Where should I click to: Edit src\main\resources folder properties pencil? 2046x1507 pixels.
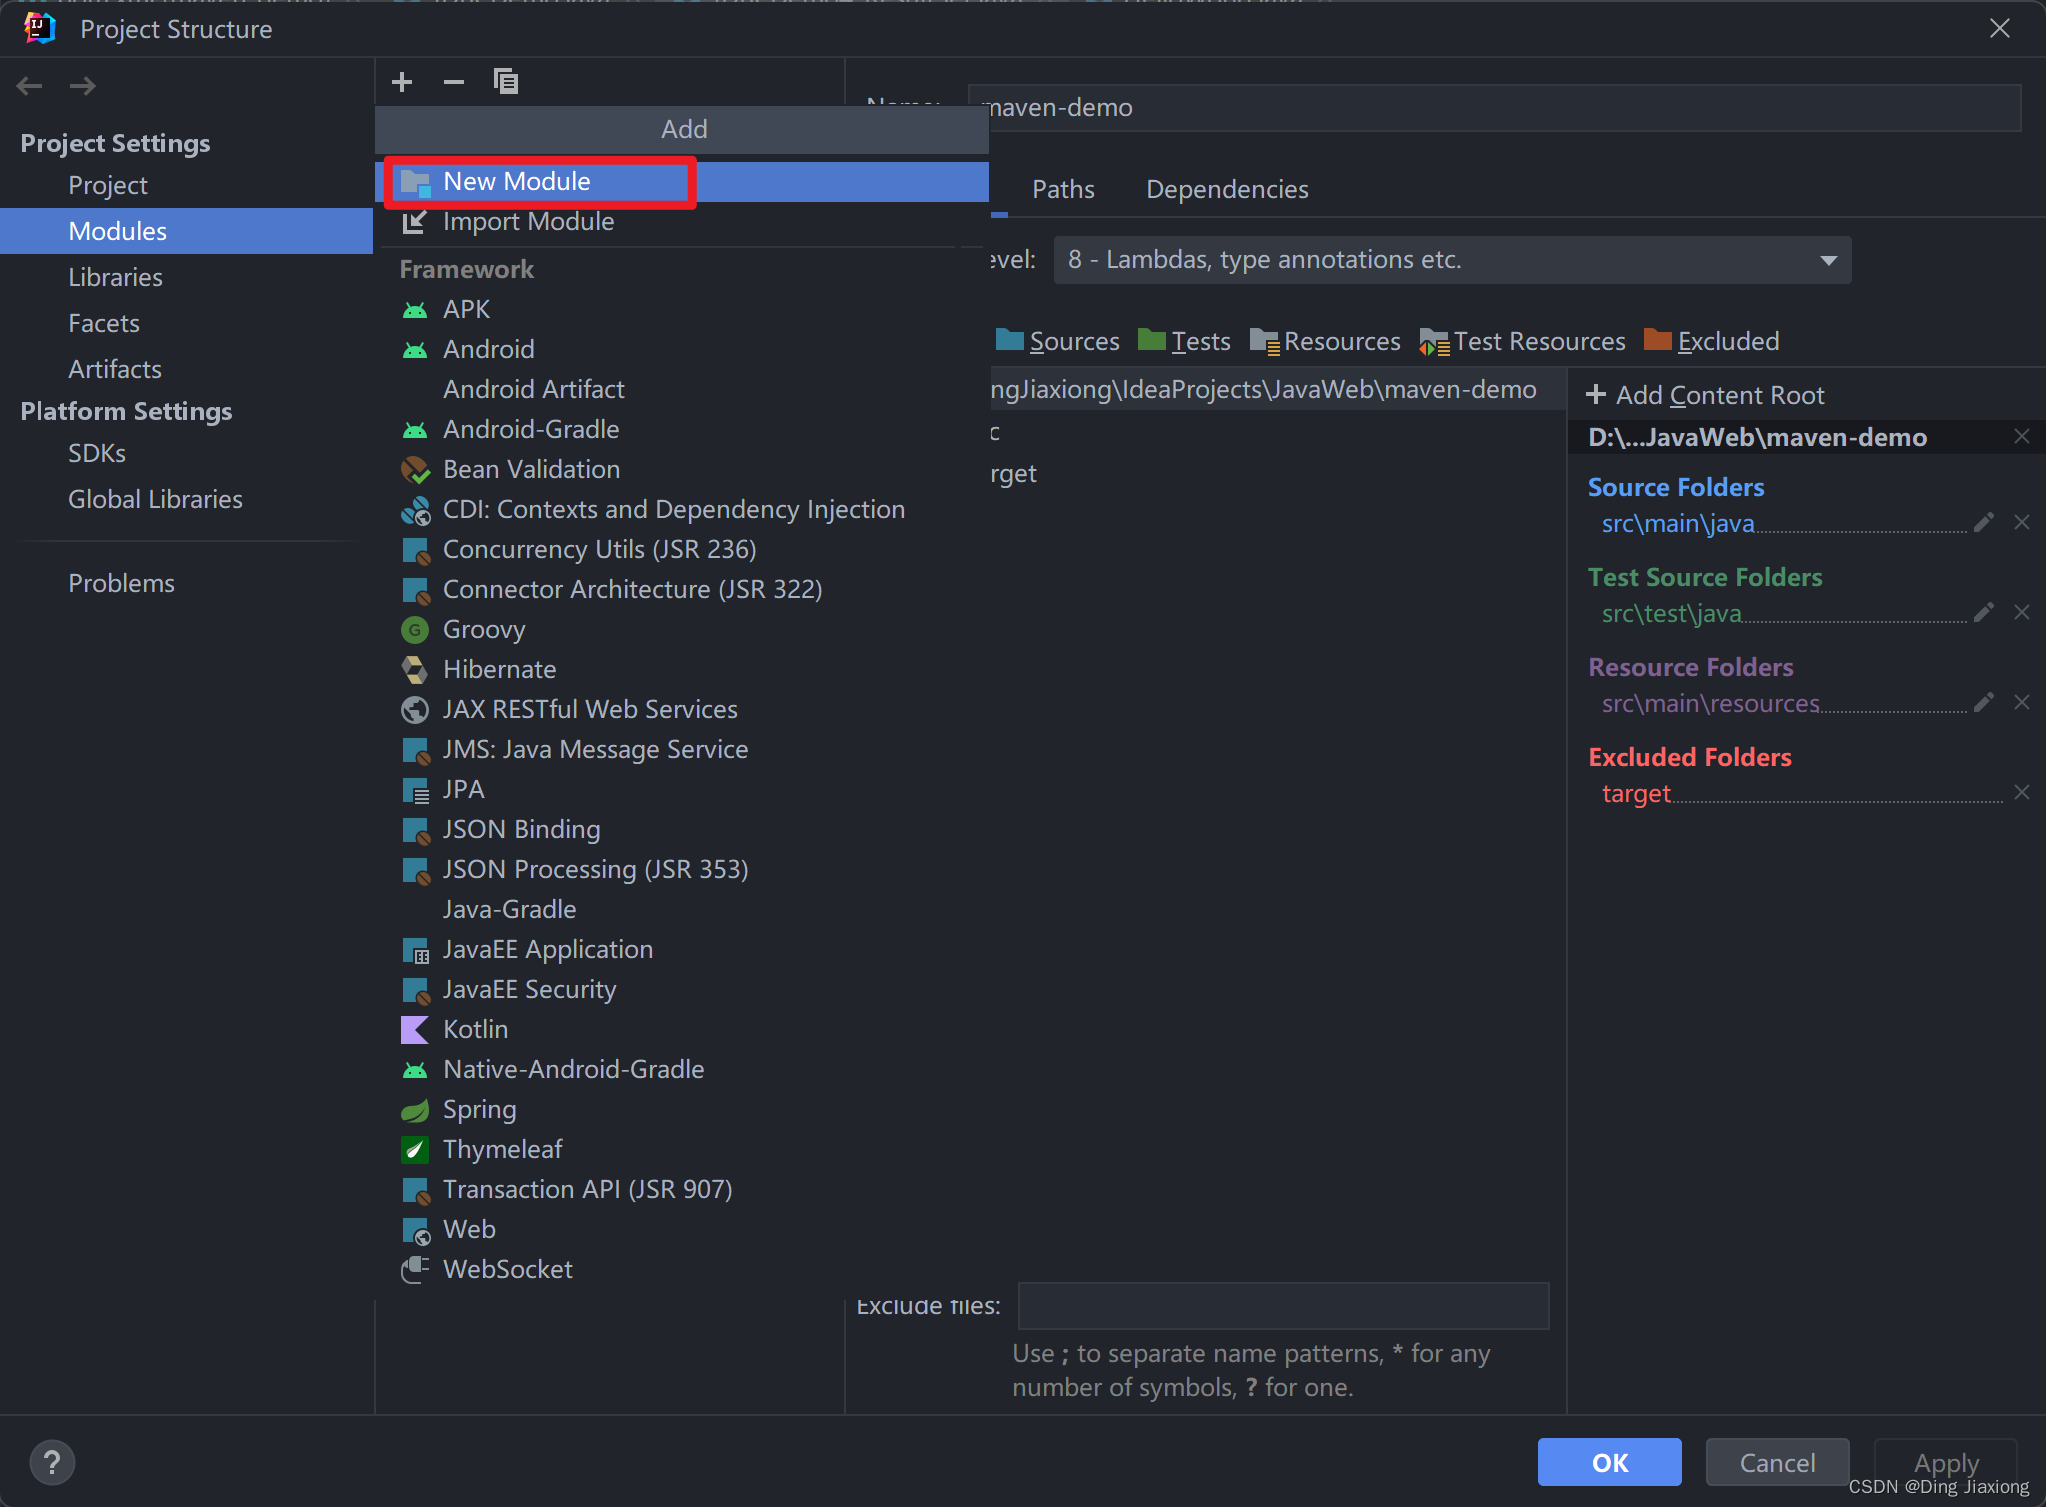click(1984, 702)
